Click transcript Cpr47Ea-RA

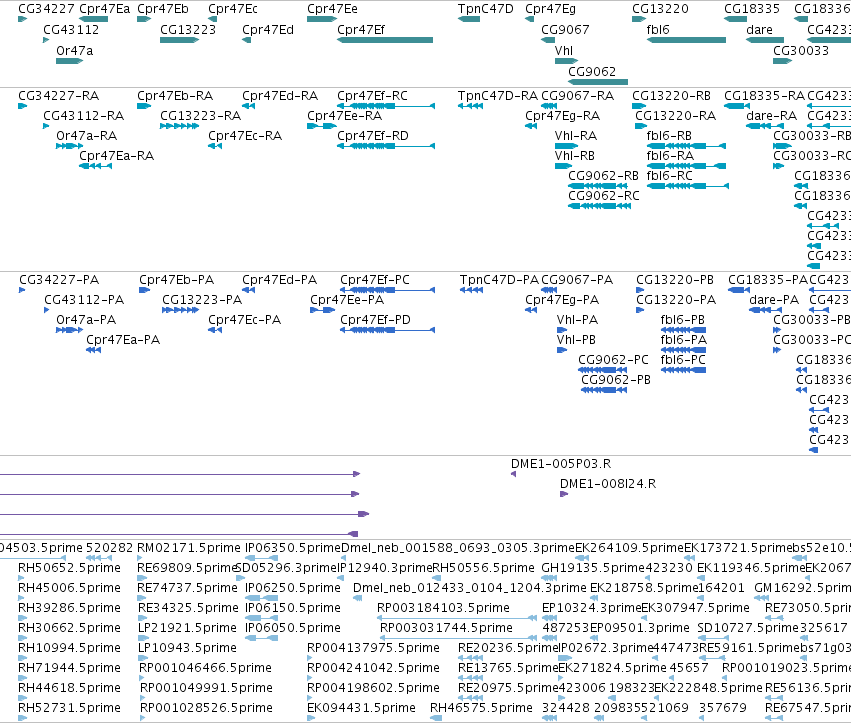[96, 166]
